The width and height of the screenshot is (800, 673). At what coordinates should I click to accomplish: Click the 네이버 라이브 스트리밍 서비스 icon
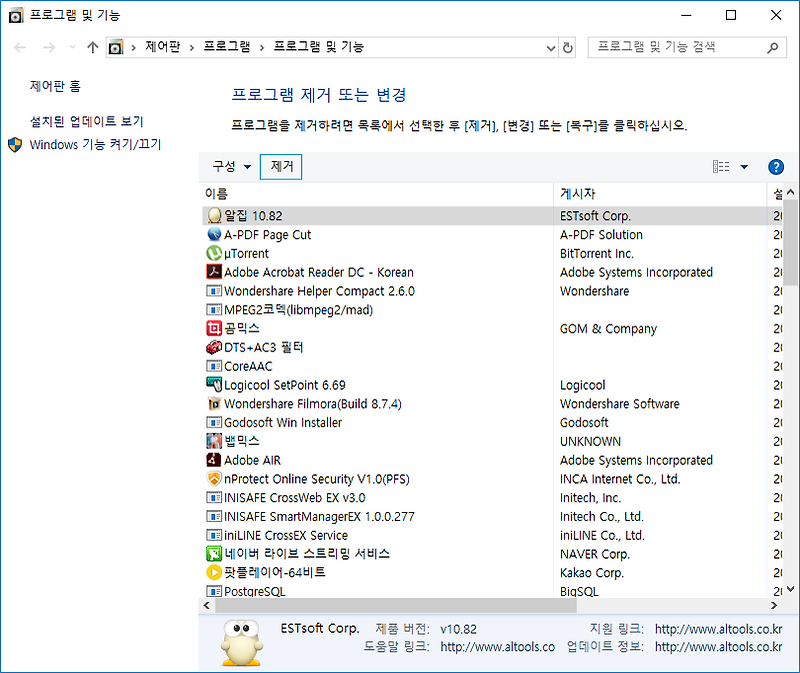tap(214, 554)
